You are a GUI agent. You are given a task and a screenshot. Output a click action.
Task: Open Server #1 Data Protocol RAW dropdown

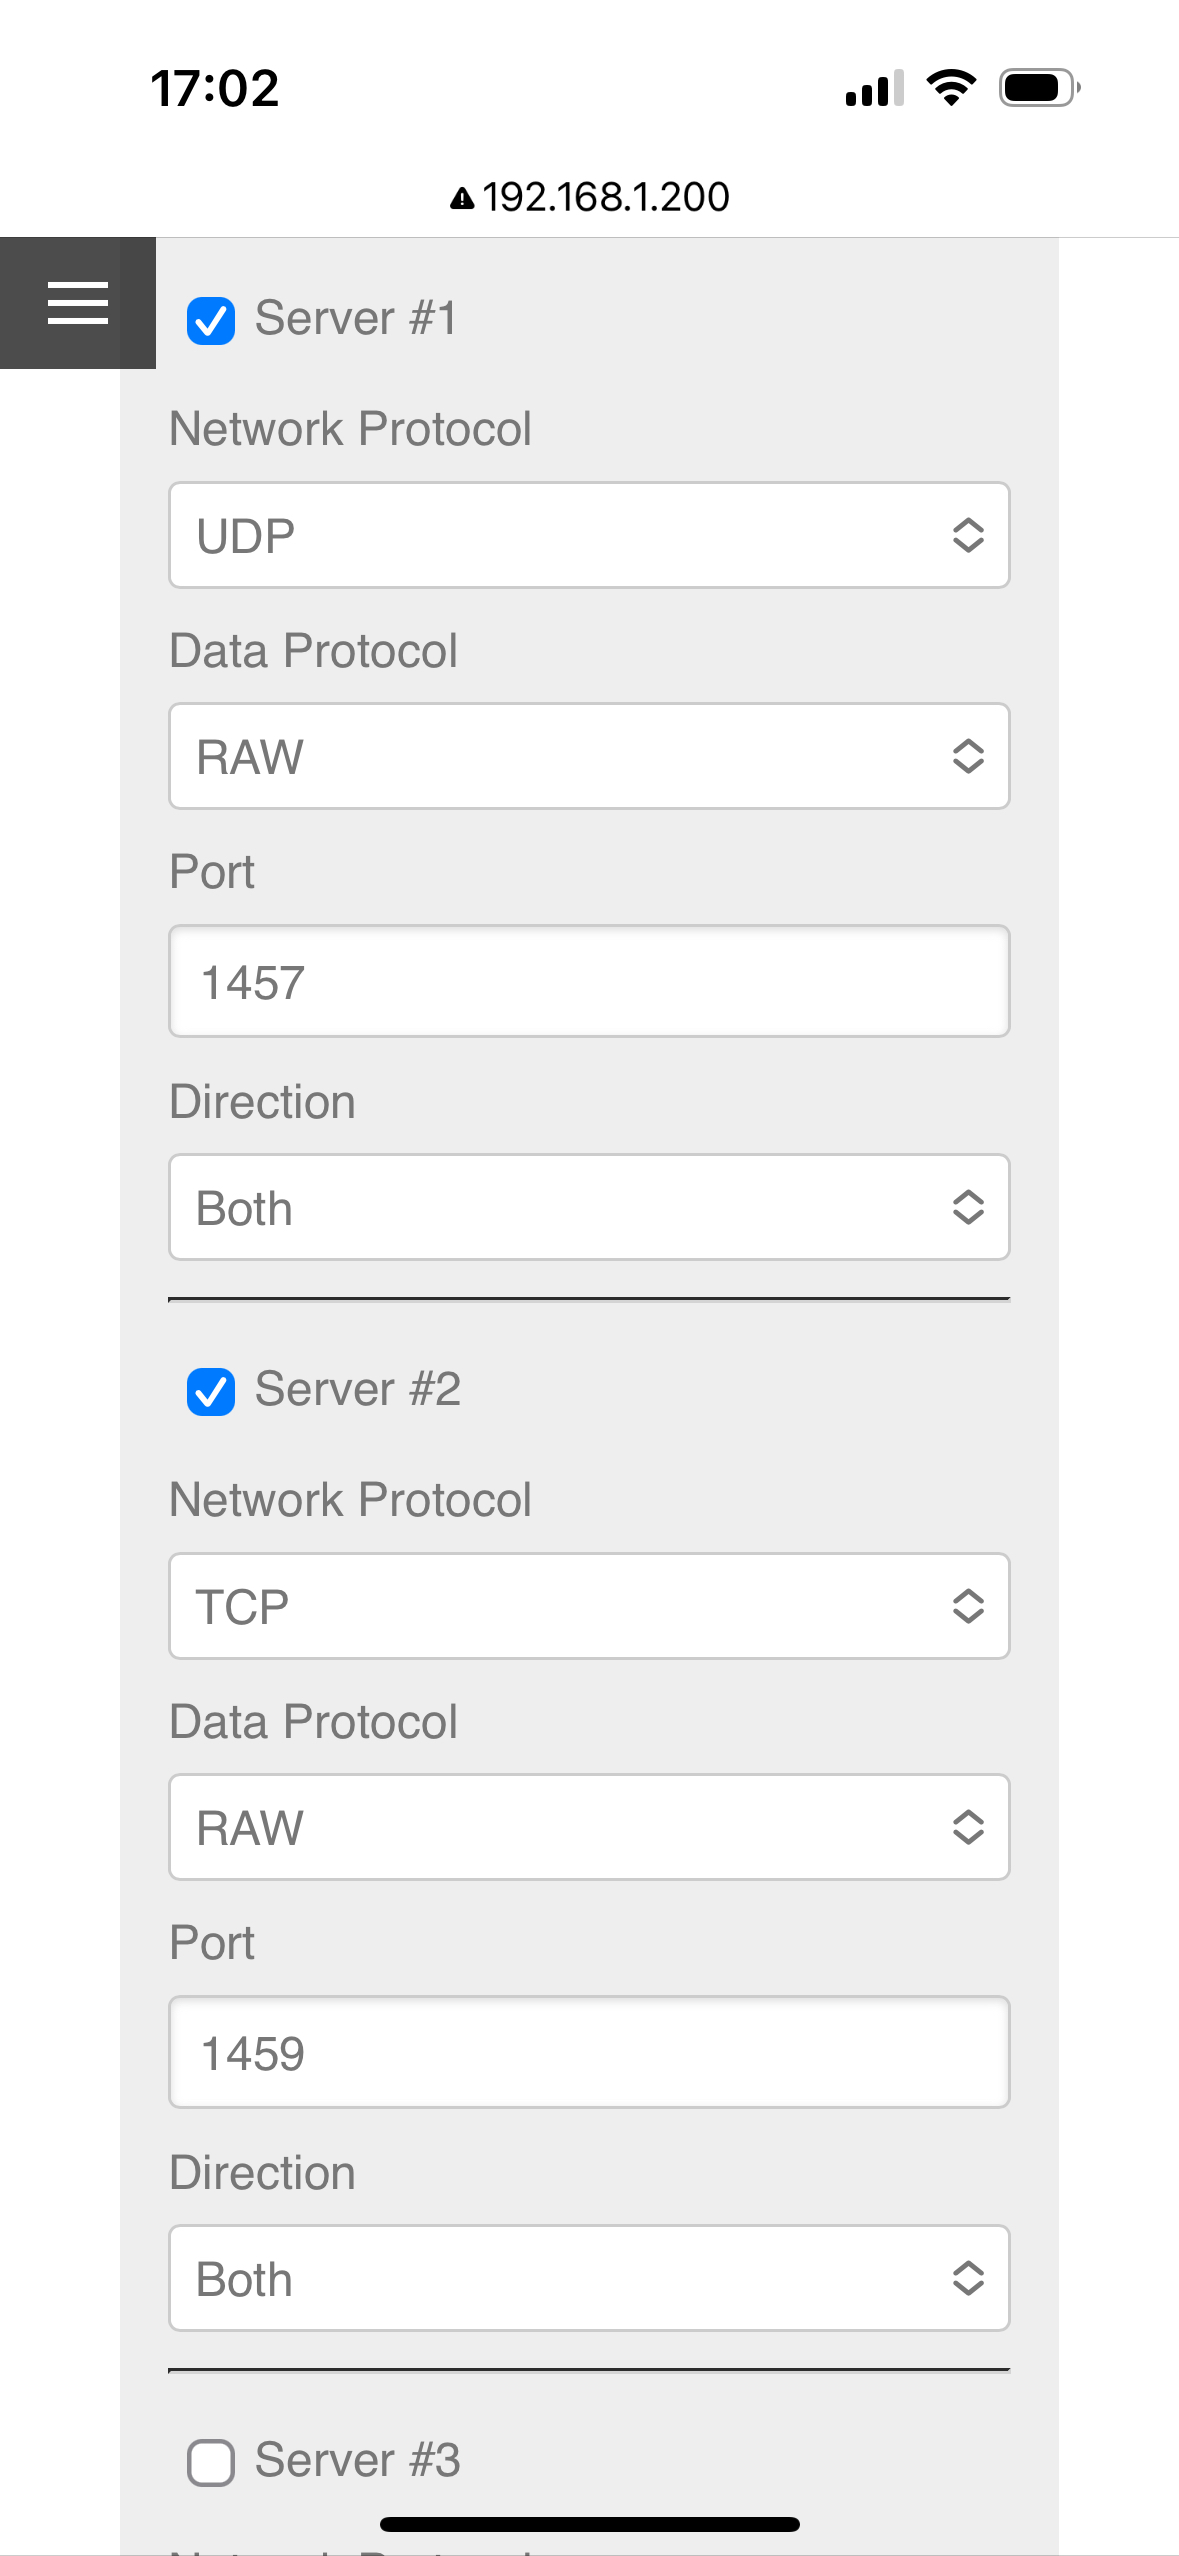tap(589, 756)
